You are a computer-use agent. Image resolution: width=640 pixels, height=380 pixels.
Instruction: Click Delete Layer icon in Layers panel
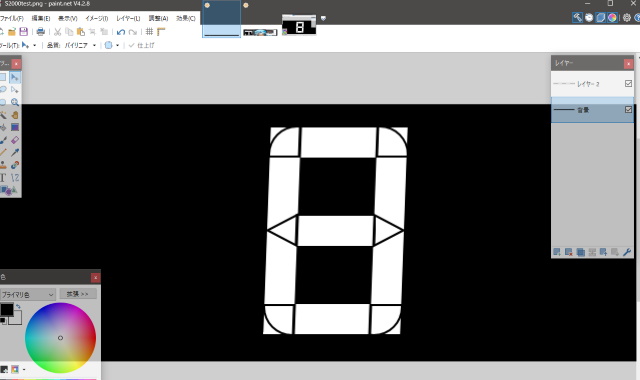click(569, 252)
